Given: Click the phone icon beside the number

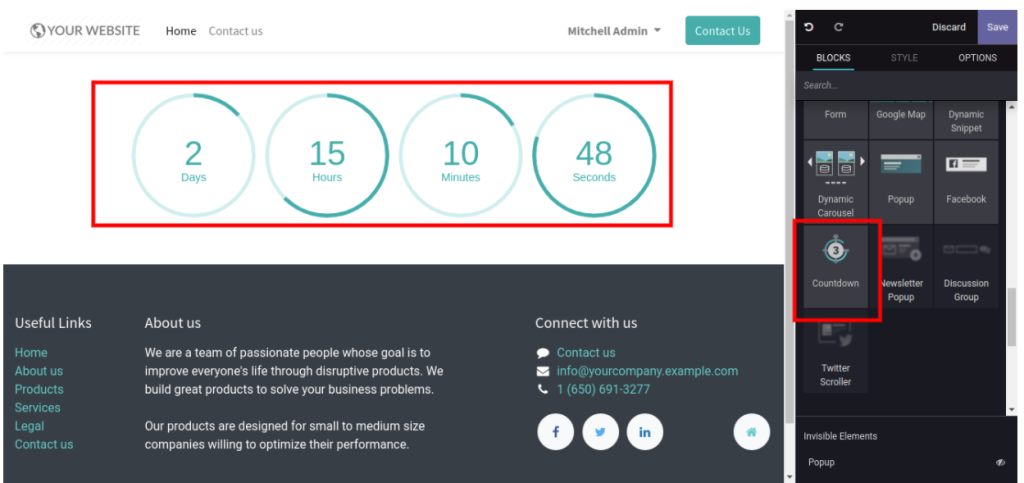Looking at the screenshot, I should 543,390.
